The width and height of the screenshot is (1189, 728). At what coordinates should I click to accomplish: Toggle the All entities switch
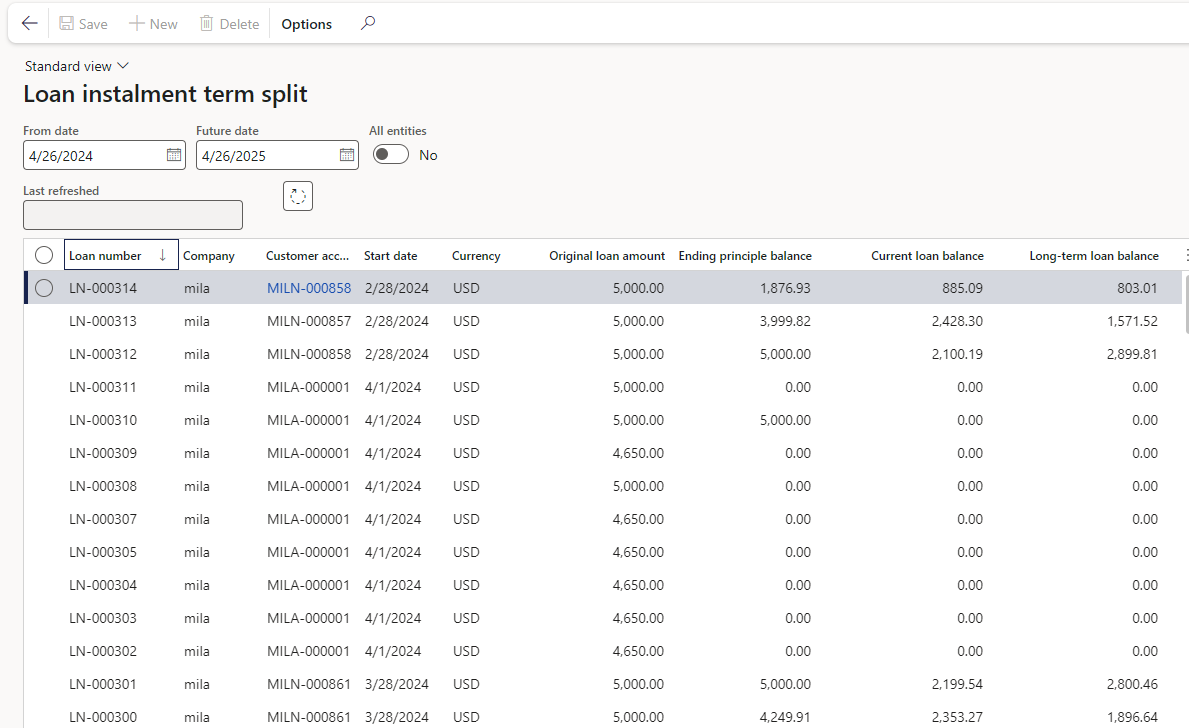(391, 155)
